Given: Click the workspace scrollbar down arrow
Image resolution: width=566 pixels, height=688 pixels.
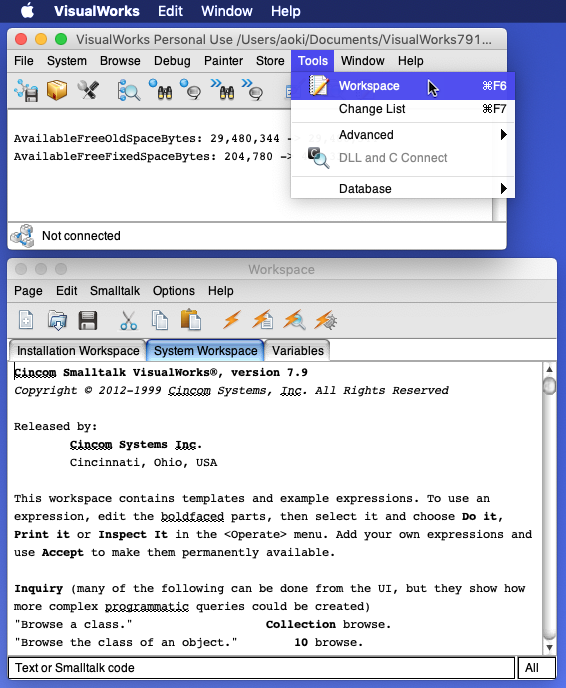Looking at the screenshot, I should point(549,648).
